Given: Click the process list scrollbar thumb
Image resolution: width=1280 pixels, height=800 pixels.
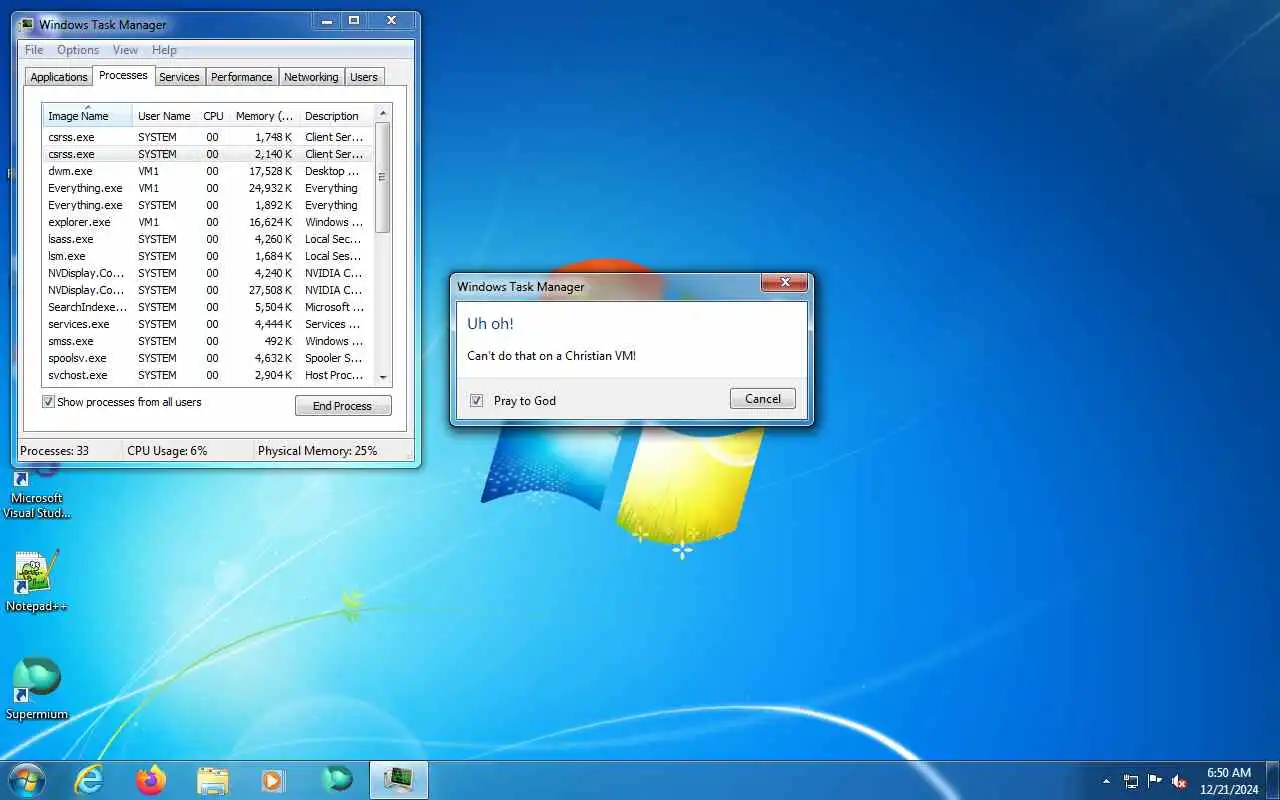Looking at the screenshot, I should (382, 177).
